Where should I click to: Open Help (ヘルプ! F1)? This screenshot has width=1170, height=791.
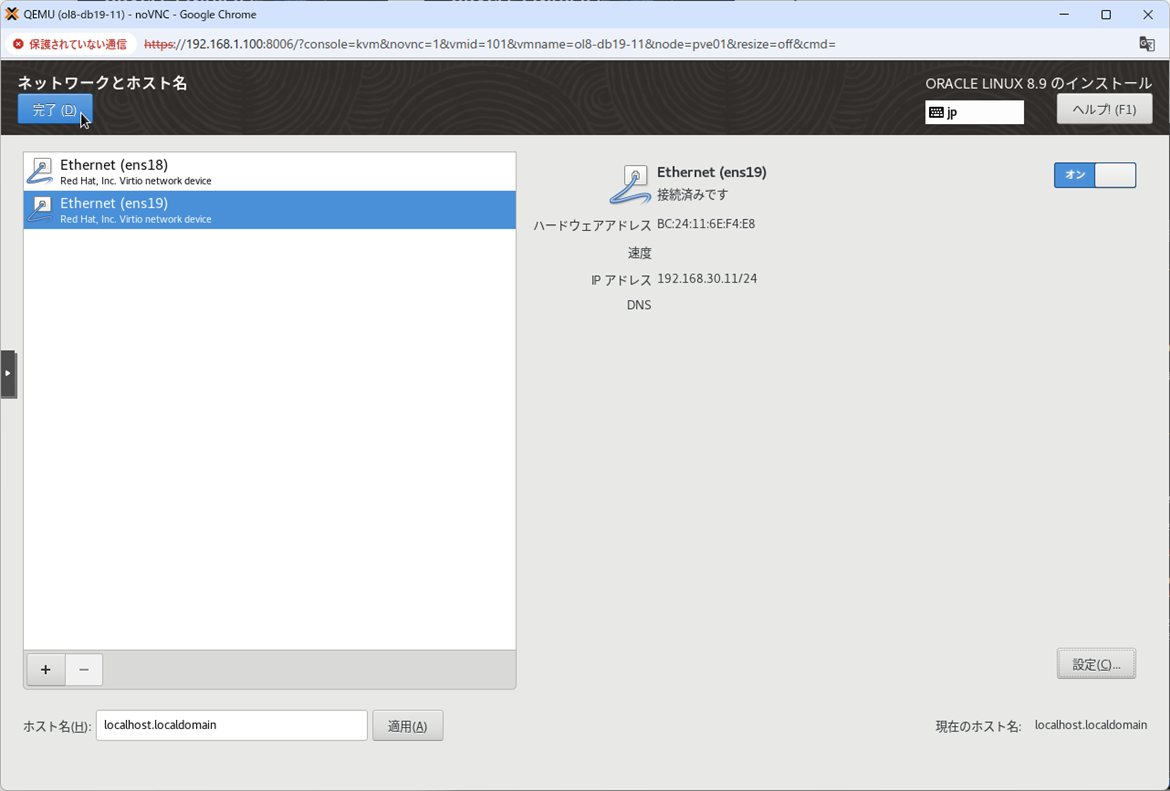click(1104, 110)
